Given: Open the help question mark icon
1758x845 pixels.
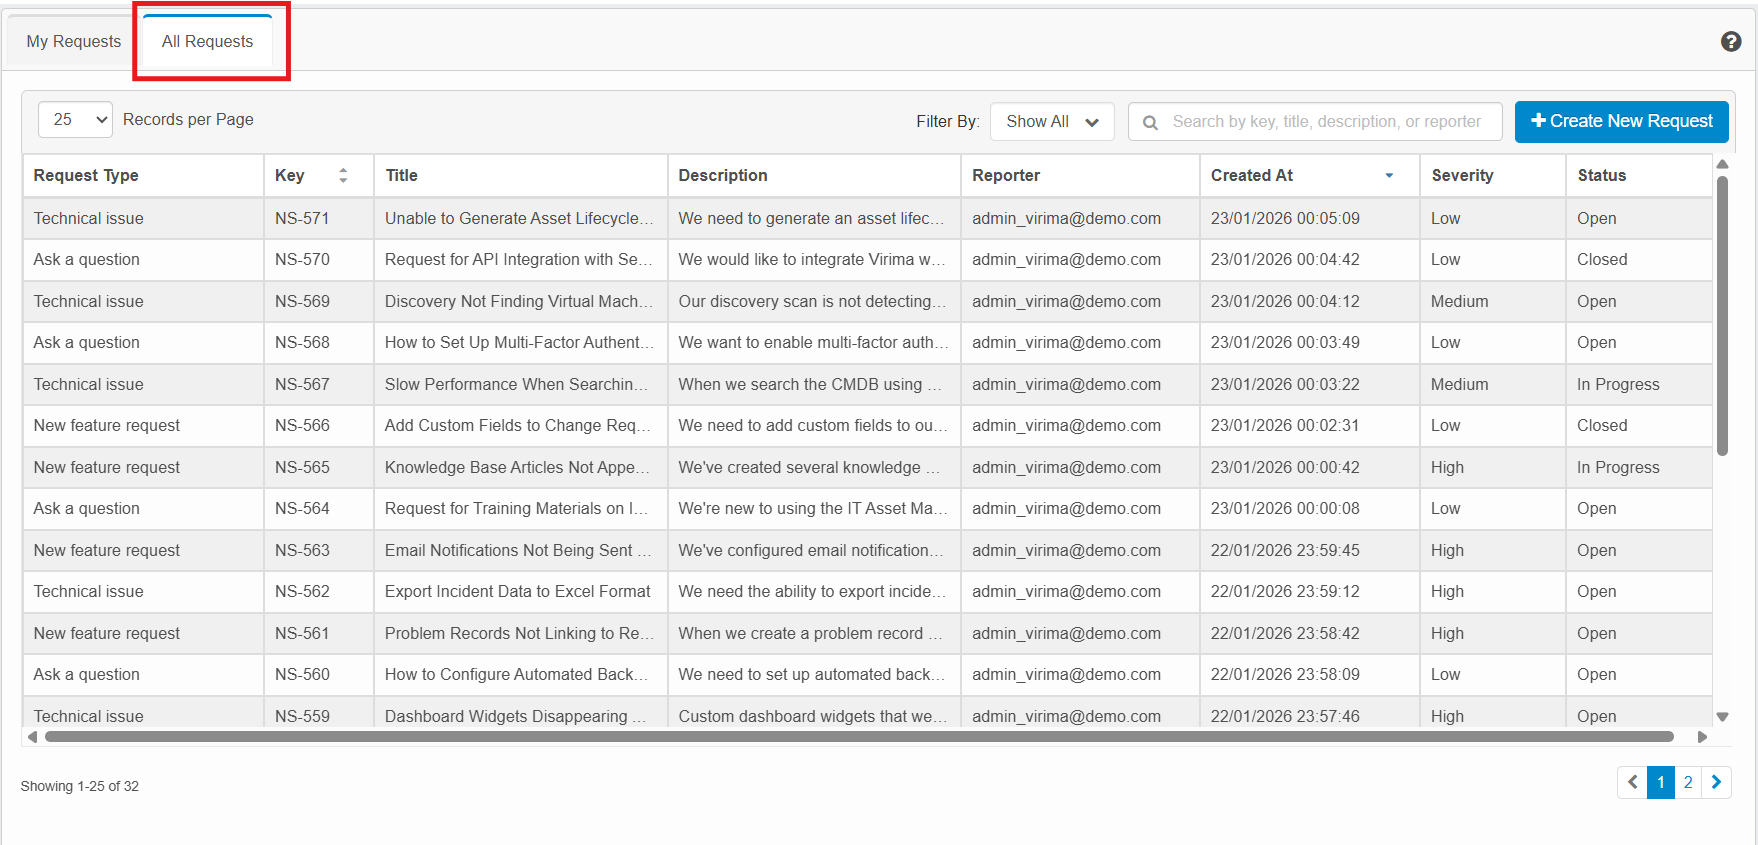Looking at the screenshot, I should [1731, 41].
